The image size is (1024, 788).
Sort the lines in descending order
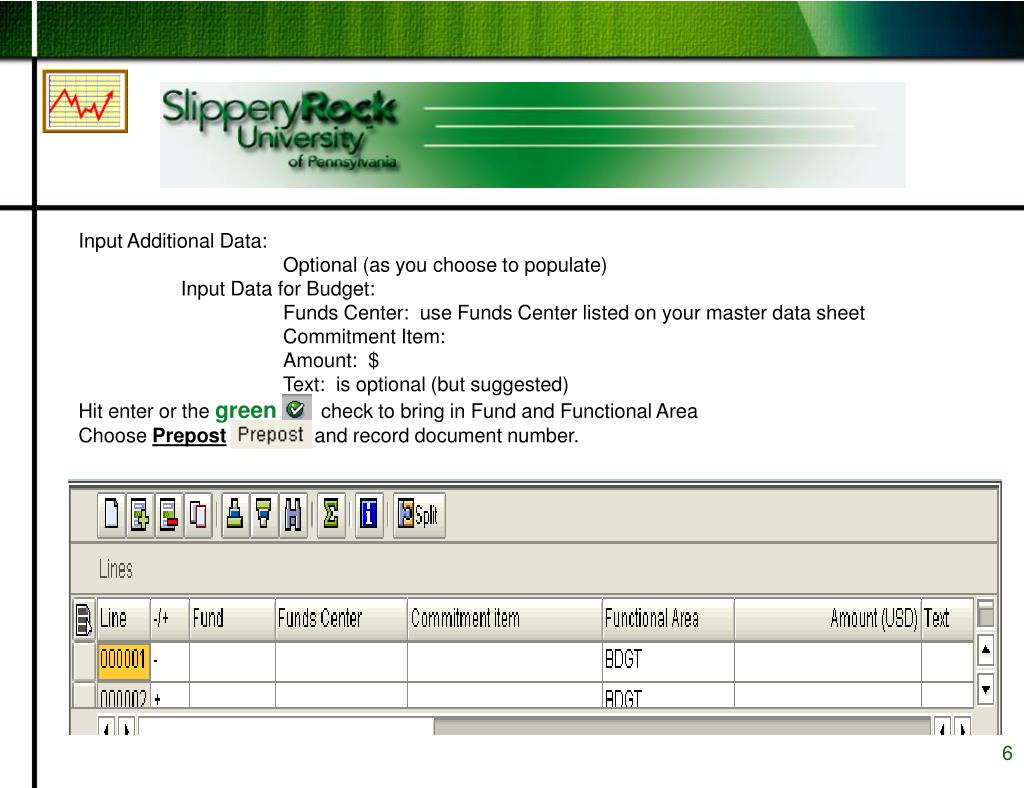pos(264,515)
